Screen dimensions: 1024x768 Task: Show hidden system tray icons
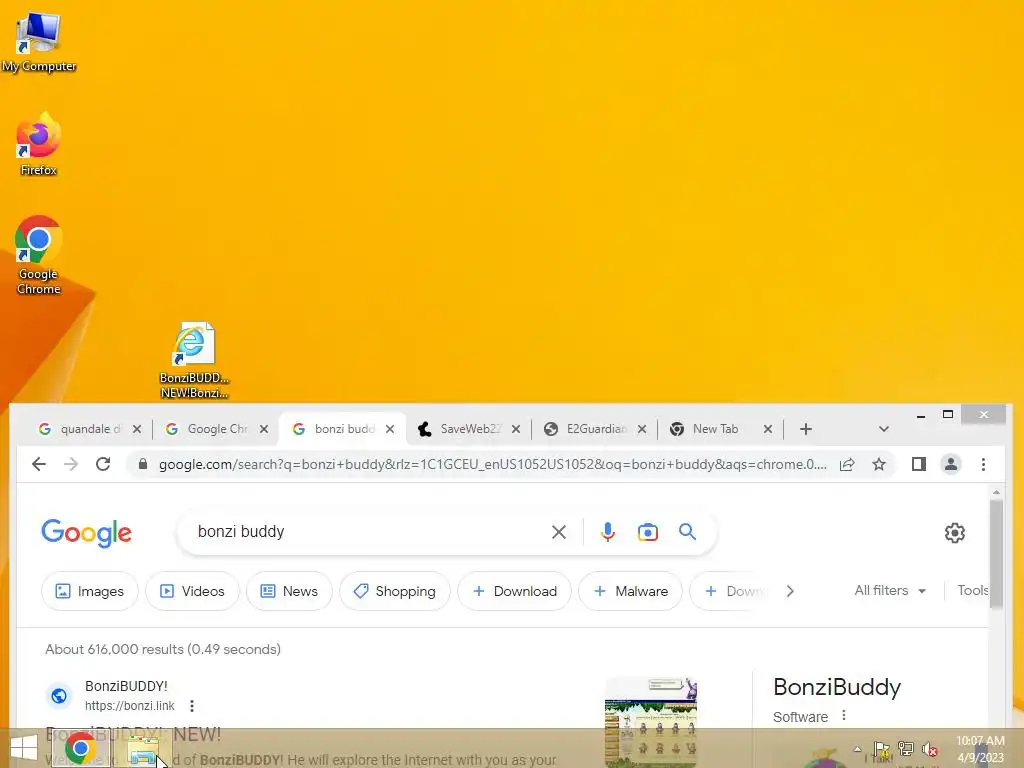coord(857,749)
